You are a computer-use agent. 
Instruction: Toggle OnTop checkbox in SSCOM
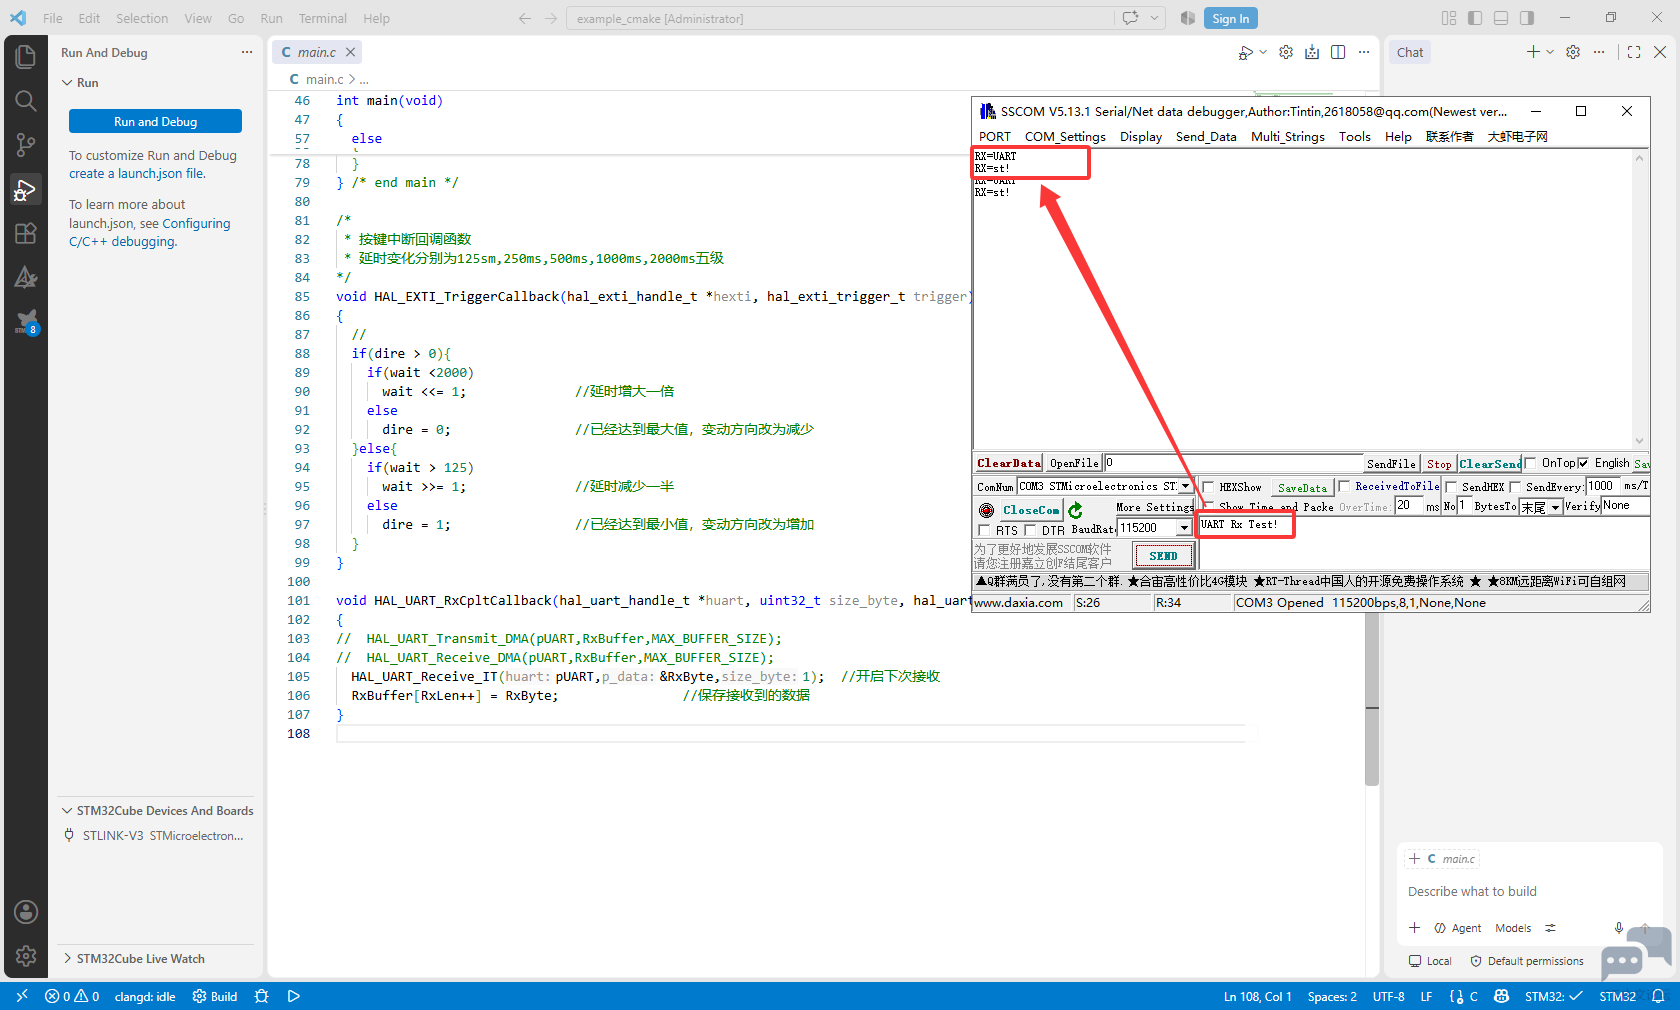click(x=1530, y=463)
